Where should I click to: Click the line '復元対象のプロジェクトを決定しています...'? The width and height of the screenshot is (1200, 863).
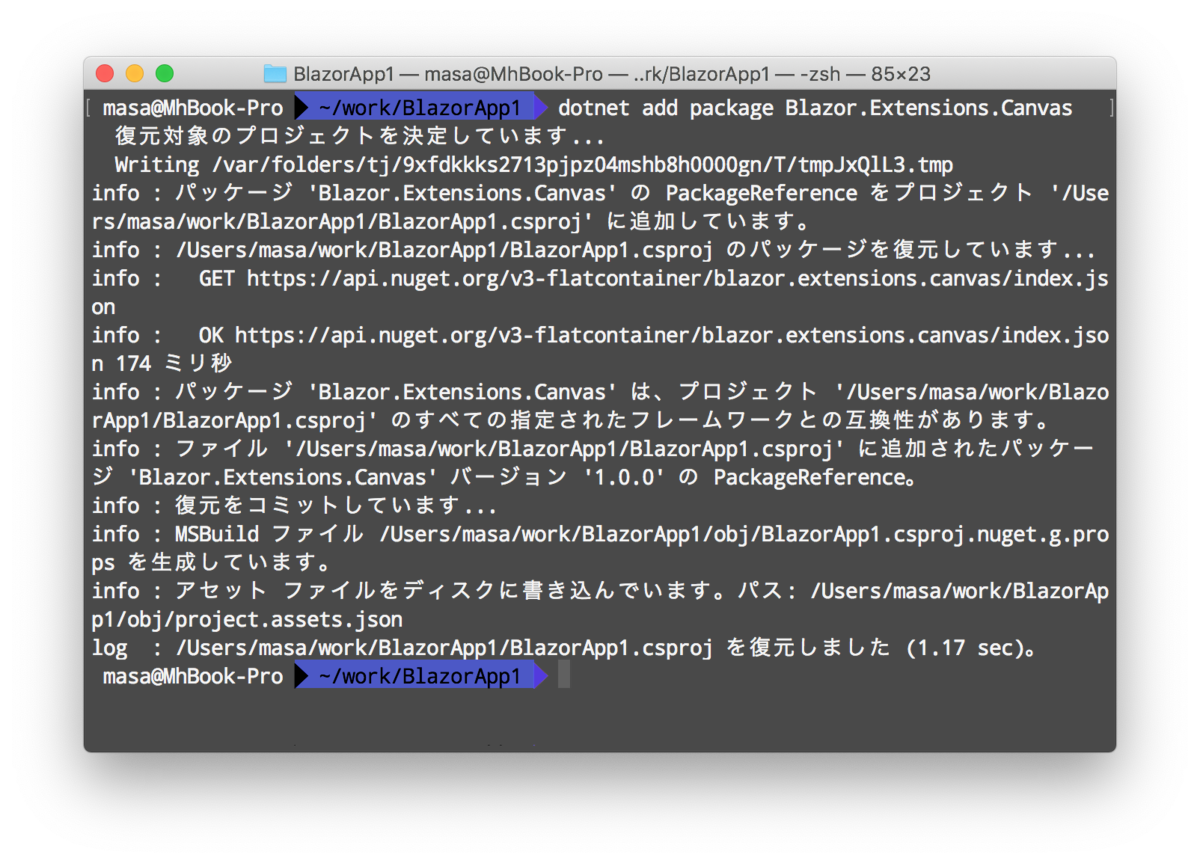coord(359,136)
